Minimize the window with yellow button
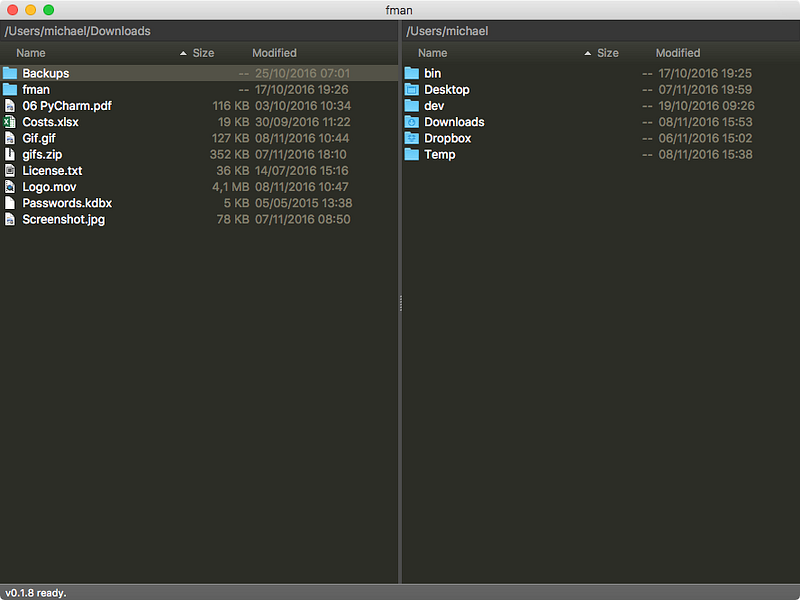This screenshot has height=600, width=800. click(31, 10)
